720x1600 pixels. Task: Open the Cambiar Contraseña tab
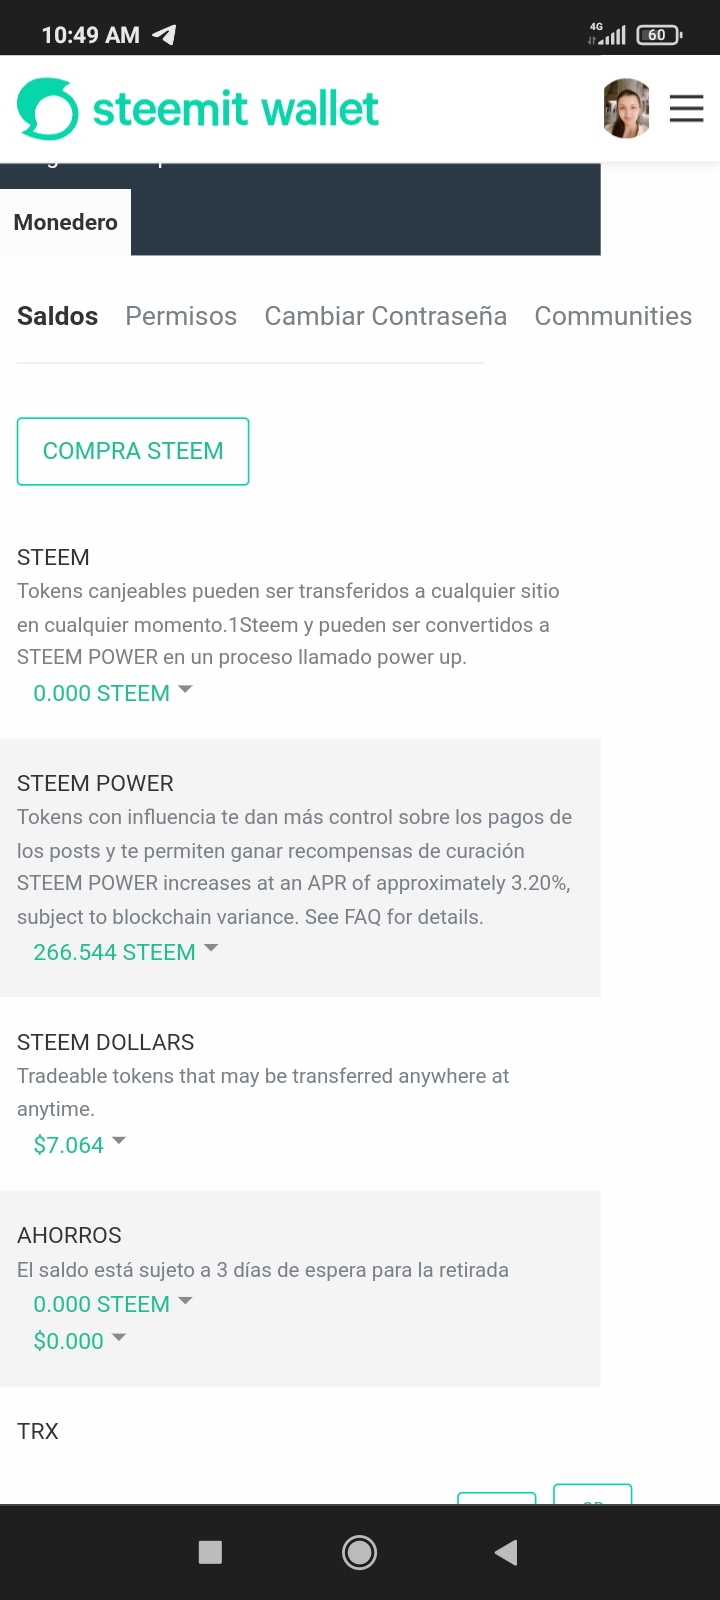(385, 316)
